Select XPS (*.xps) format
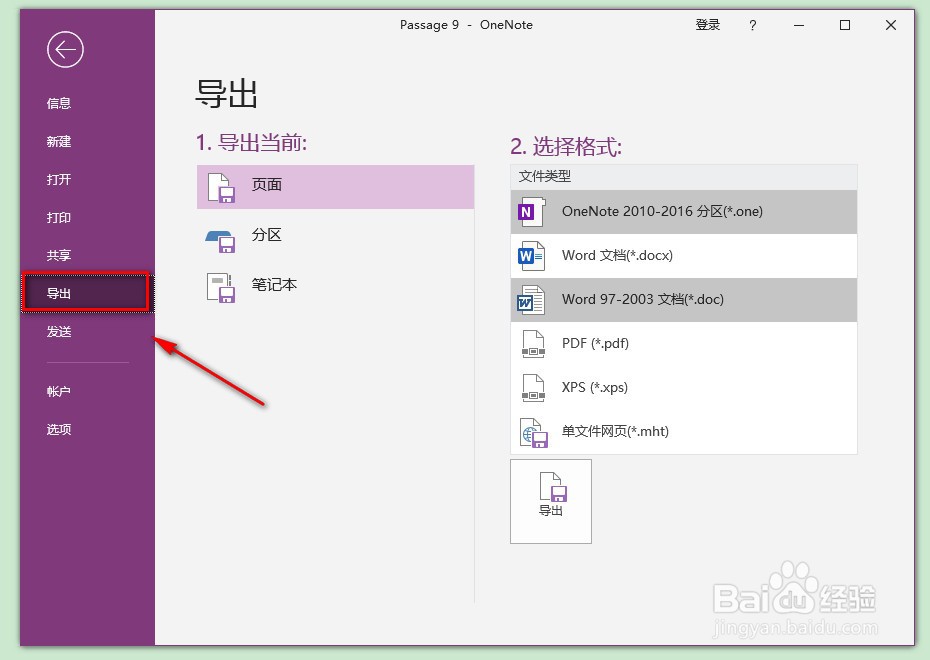Viewport: 930px width, 660px height. coord(683,388)
